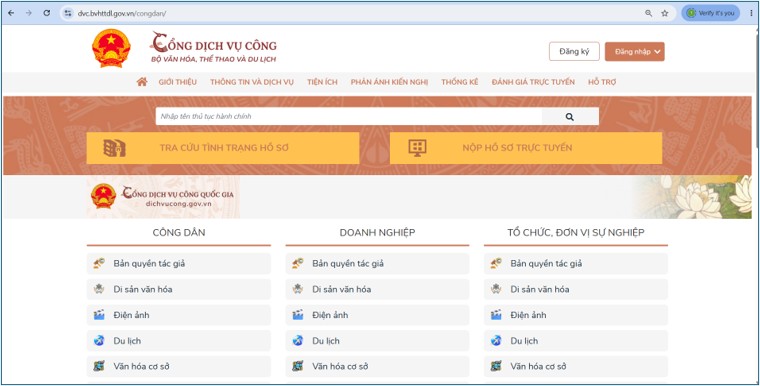
Task: Open Chrome three-dot menu
Action: (x=751, y=13)
